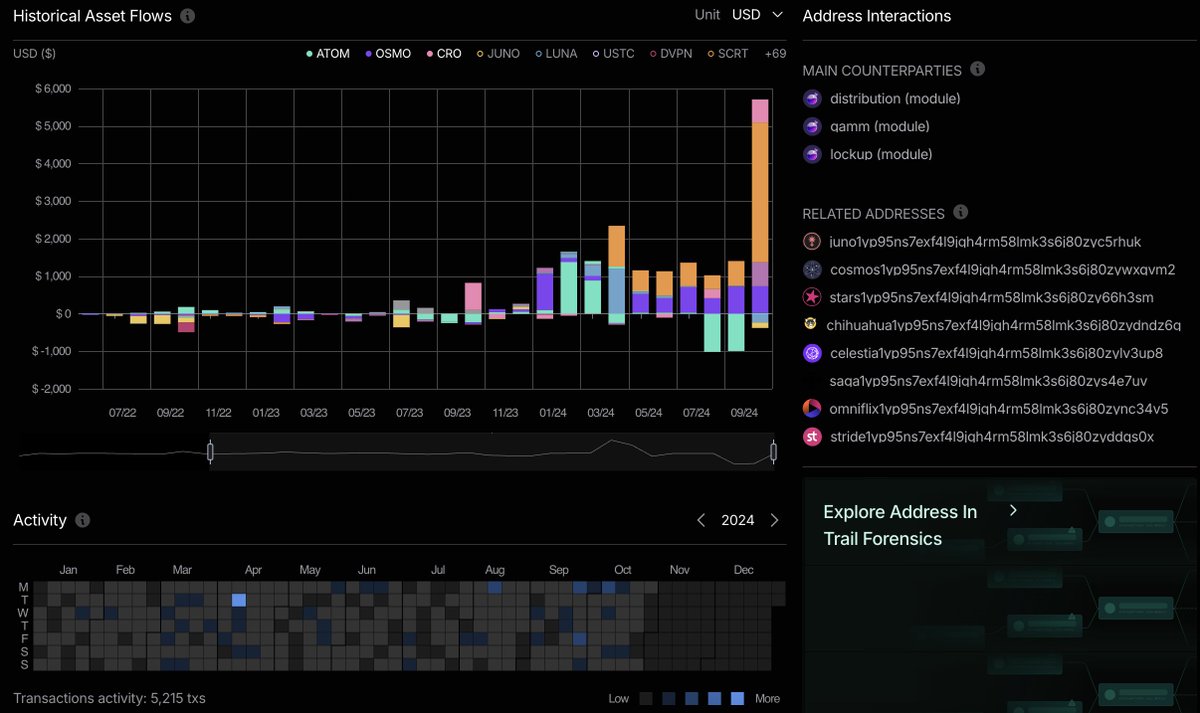The width and height of the screenshot is (1200, 713).
Task: Open the stride1yp95ns7 related address
Action: [x=992, y=436]
